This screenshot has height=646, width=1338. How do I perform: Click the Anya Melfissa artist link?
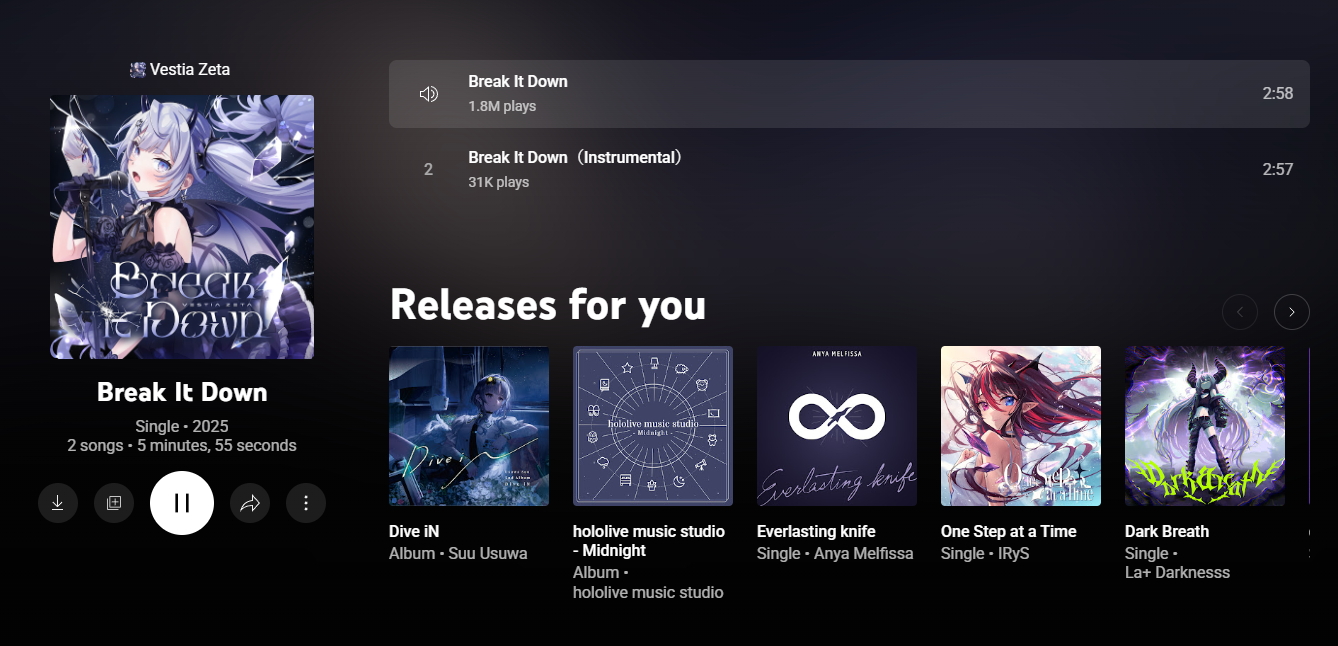[864, 553]
